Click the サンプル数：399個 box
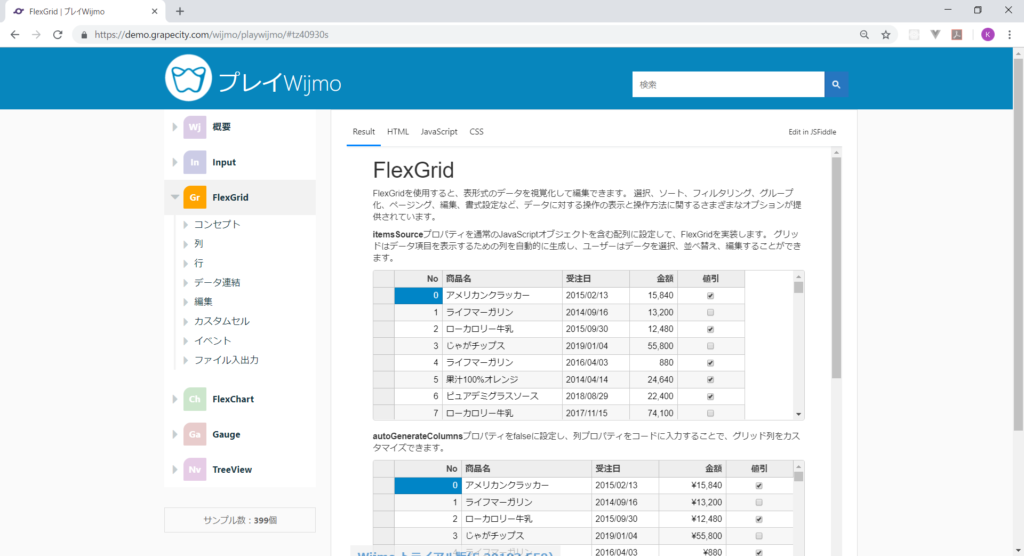The width and height of the screenshot is (1024, 556). point(240,521)
